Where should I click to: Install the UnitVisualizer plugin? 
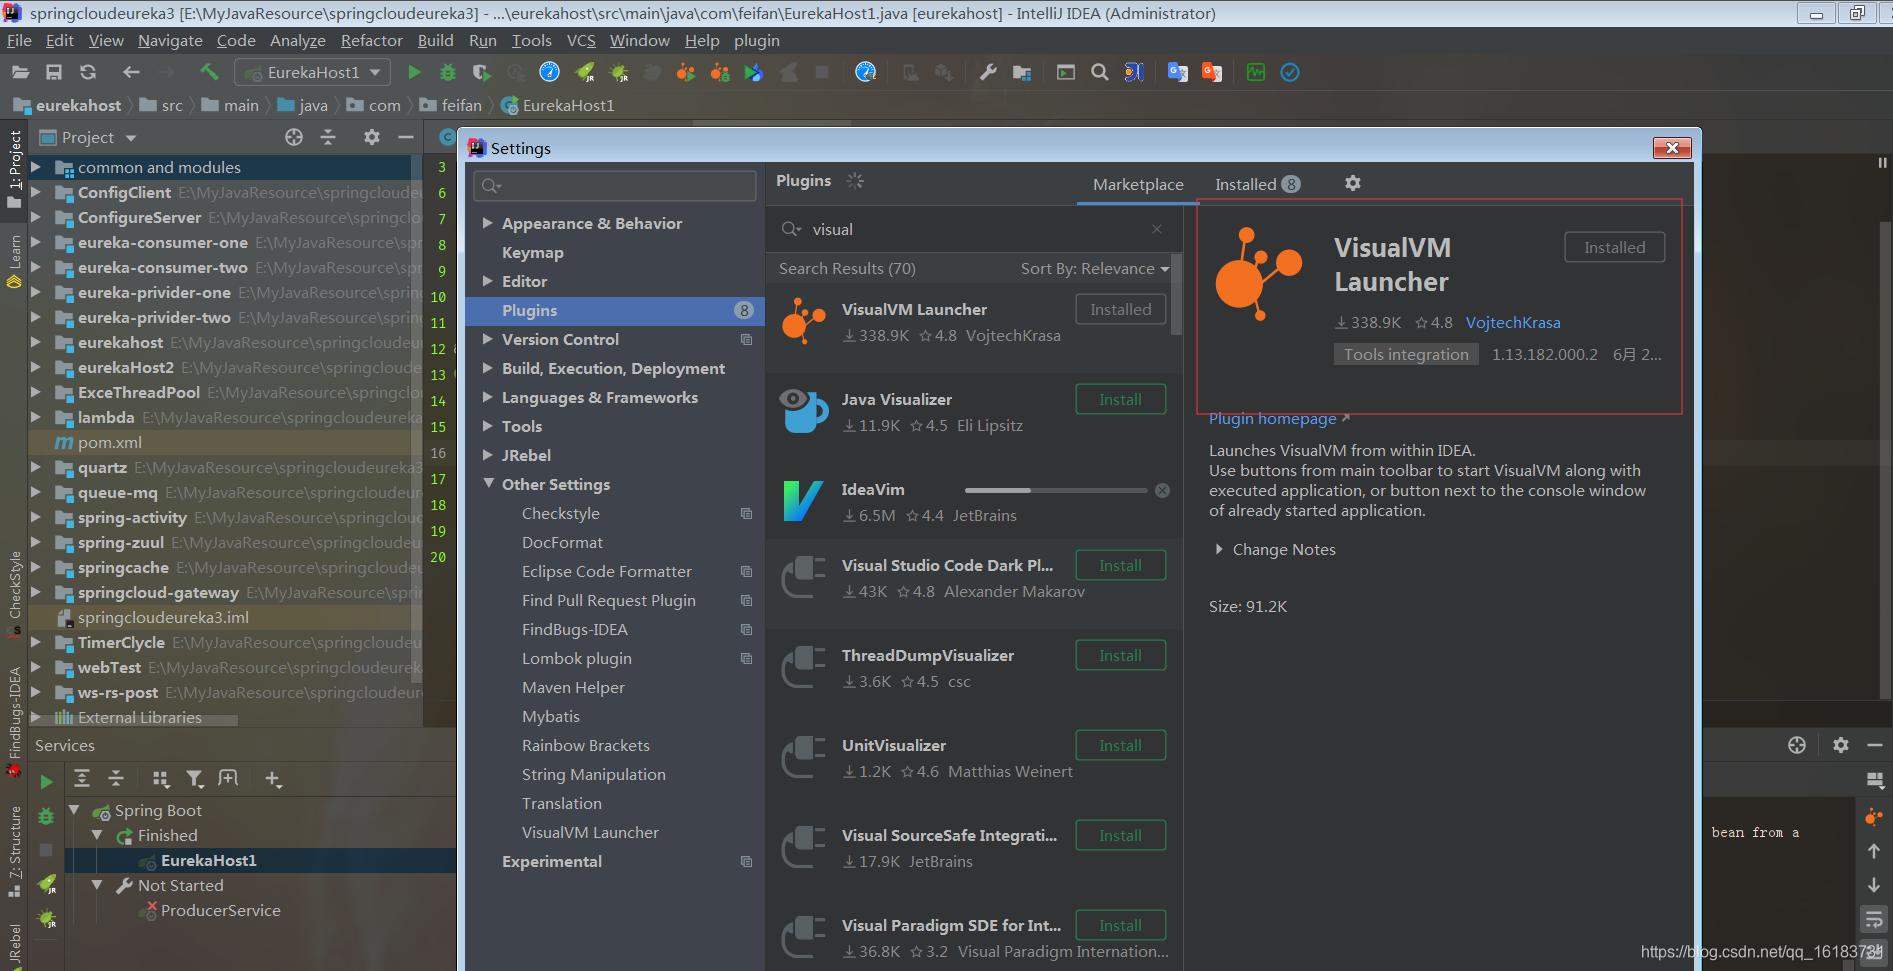point(1120,745)
